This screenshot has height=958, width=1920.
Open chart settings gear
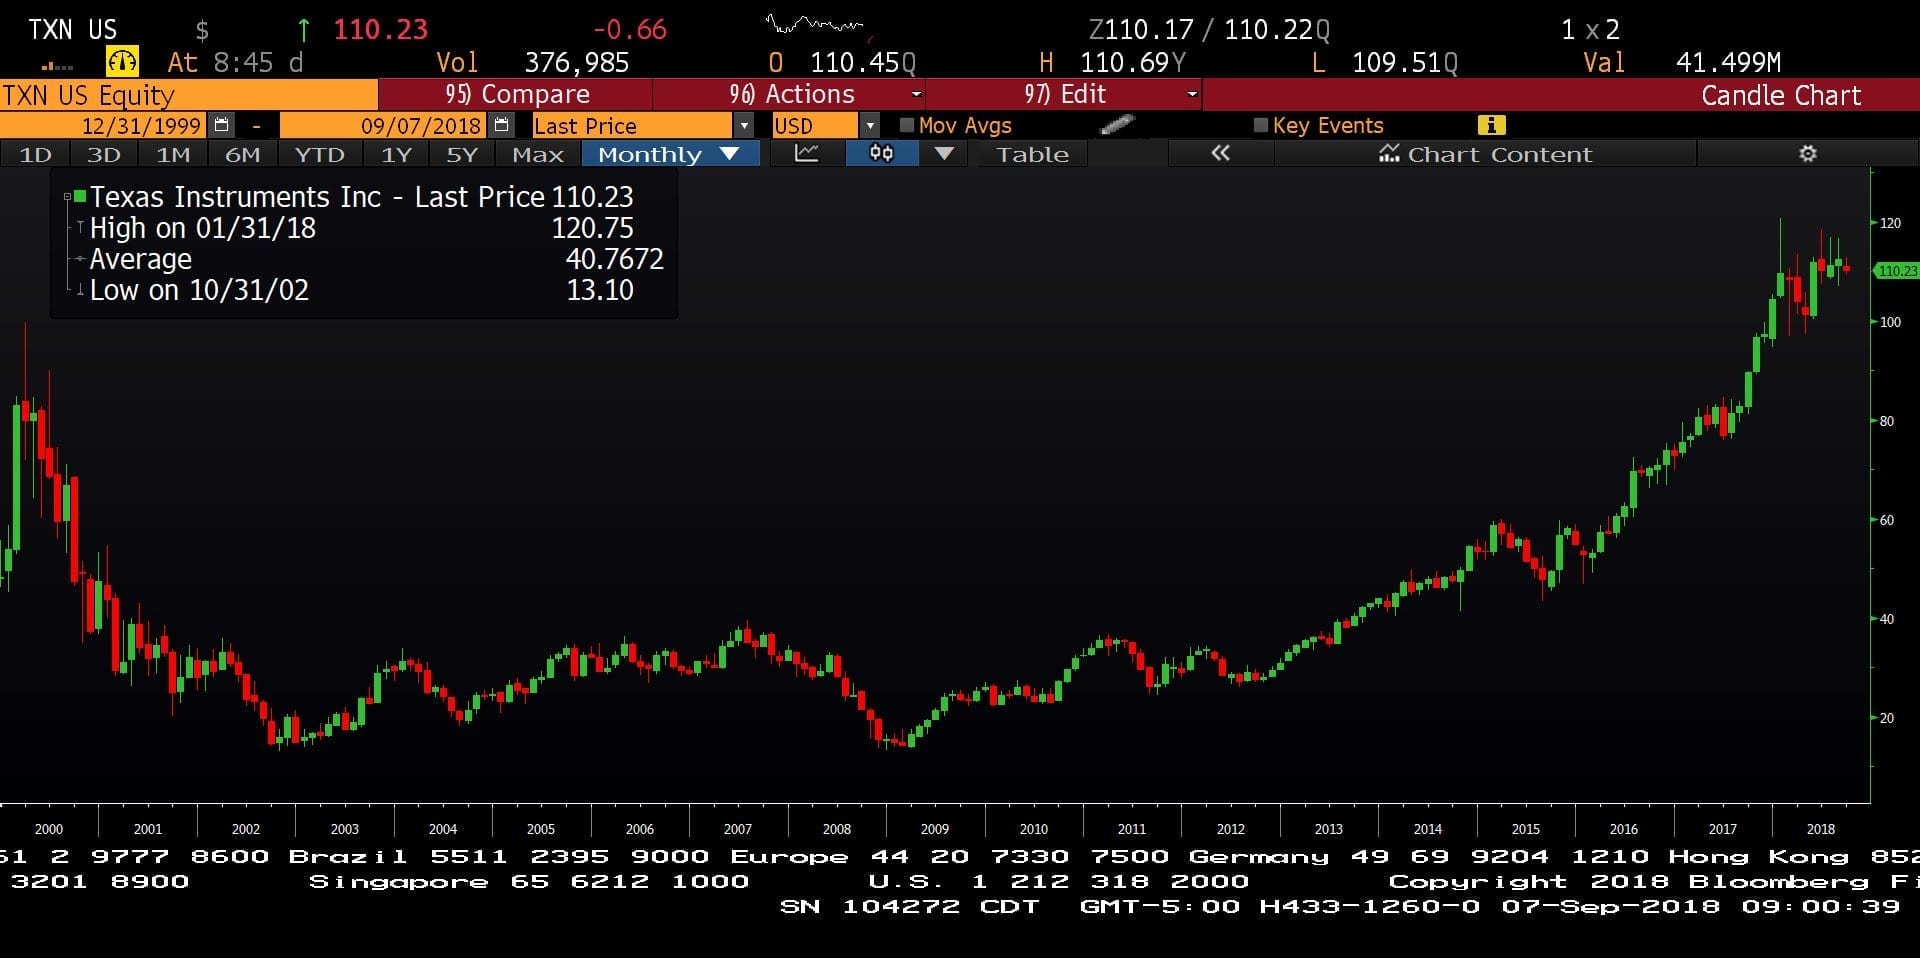click(1808, 154)
